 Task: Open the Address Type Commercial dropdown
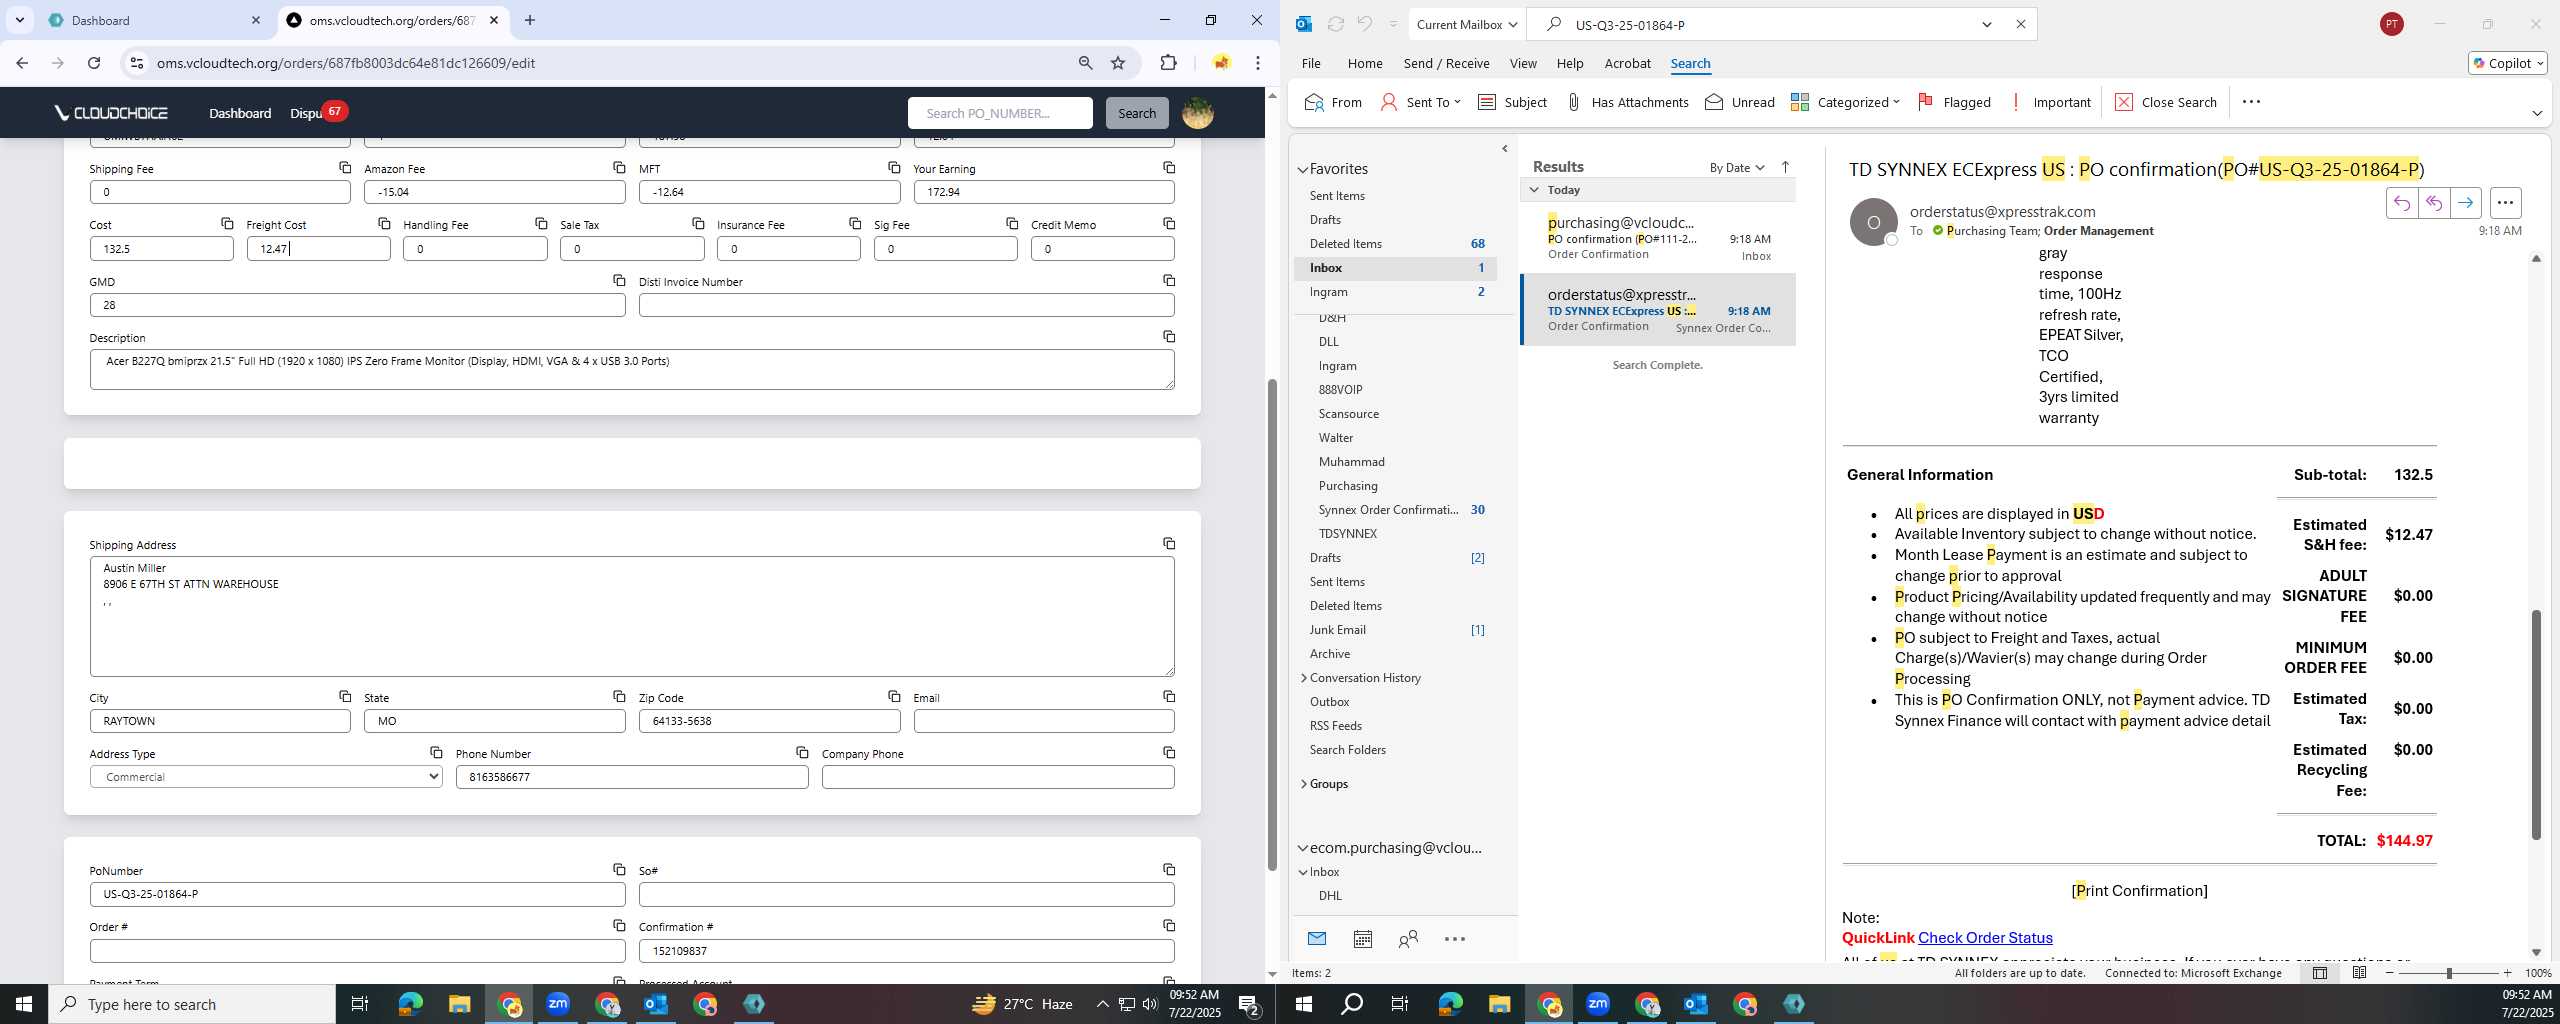(266, 777)
